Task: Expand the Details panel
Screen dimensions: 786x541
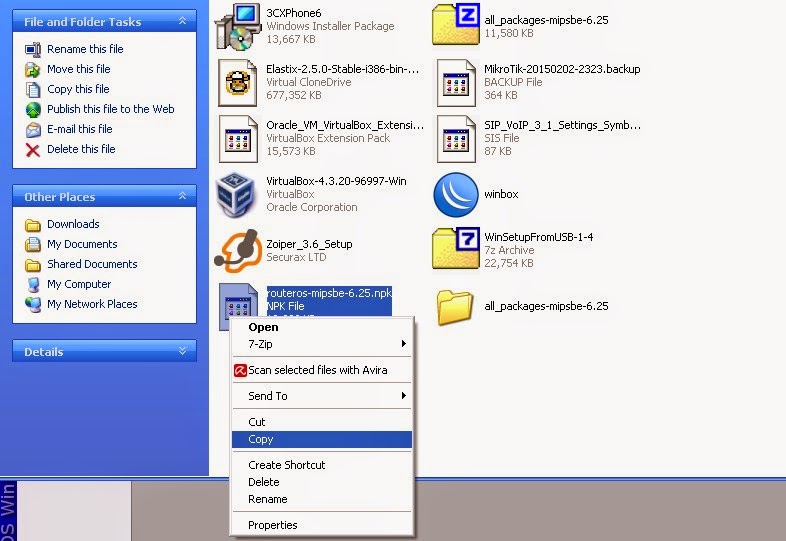Action: coord(182,351)
